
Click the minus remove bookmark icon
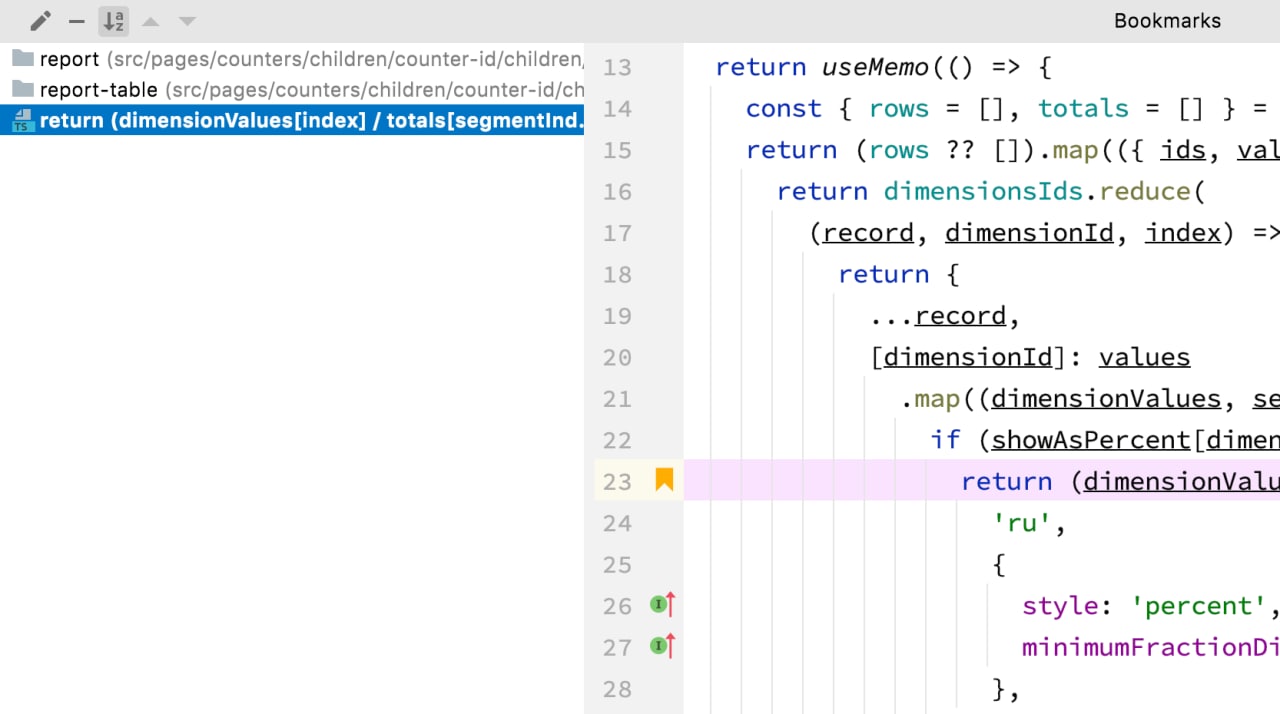(x=77, y=21)
